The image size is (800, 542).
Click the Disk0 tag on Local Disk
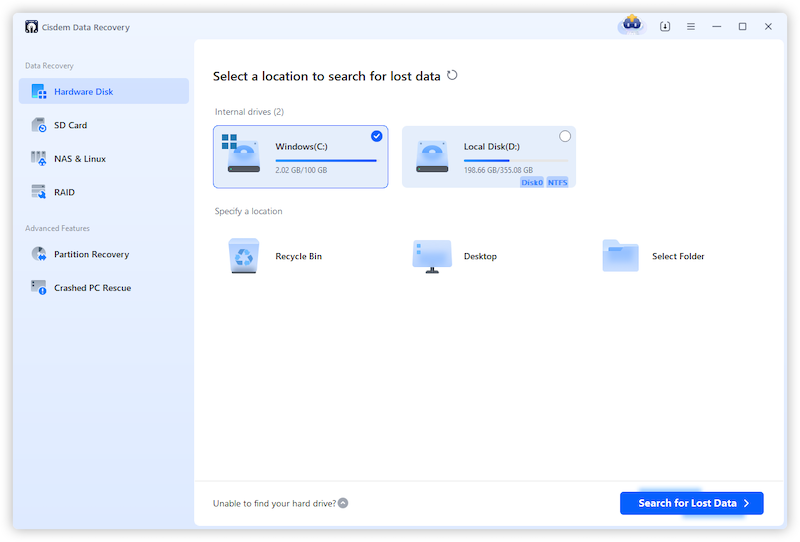532,182
